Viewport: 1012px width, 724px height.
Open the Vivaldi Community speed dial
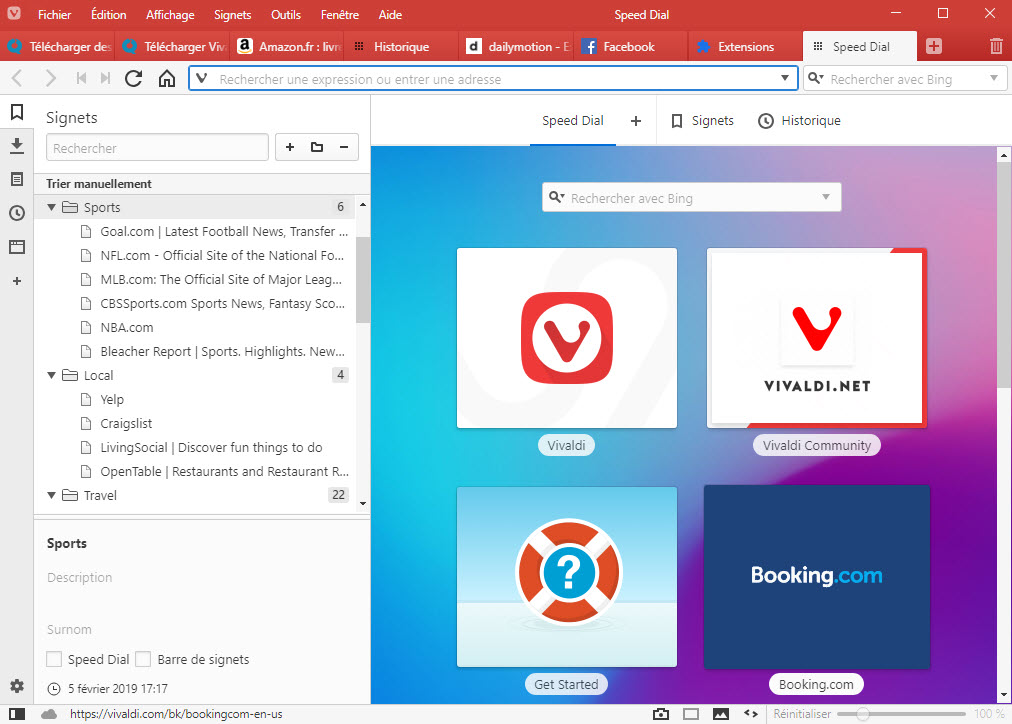tap(816, 337)
